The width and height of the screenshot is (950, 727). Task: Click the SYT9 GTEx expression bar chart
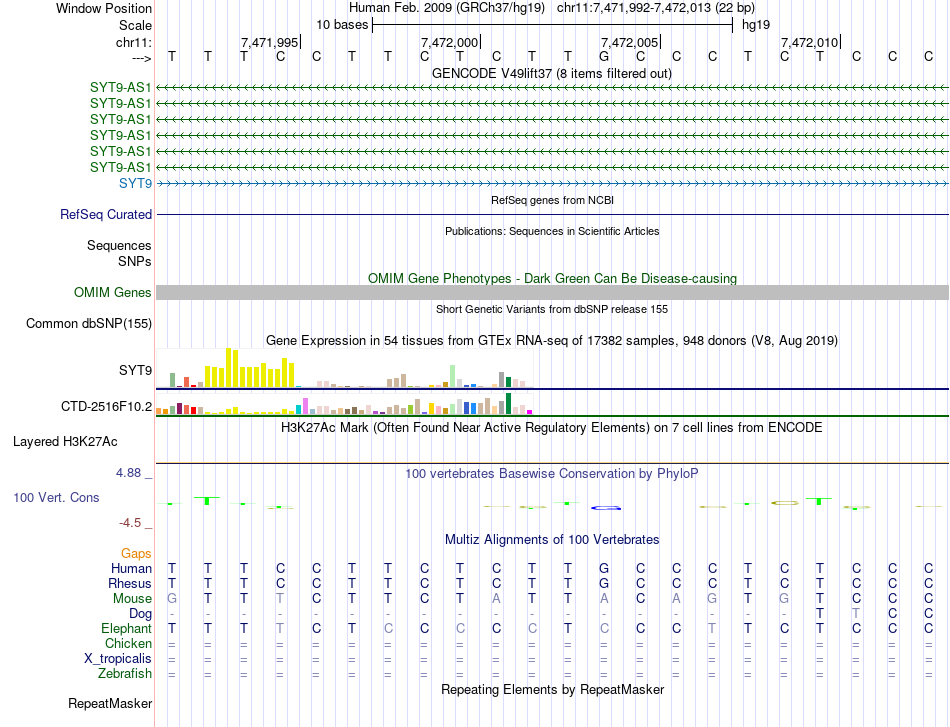(345, 368)
